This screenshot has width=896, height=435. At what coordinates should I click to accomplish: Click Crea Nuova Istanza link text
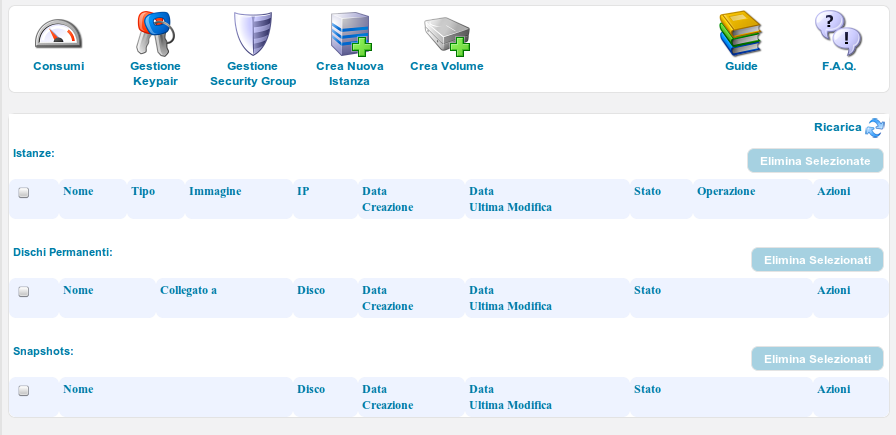350,74
